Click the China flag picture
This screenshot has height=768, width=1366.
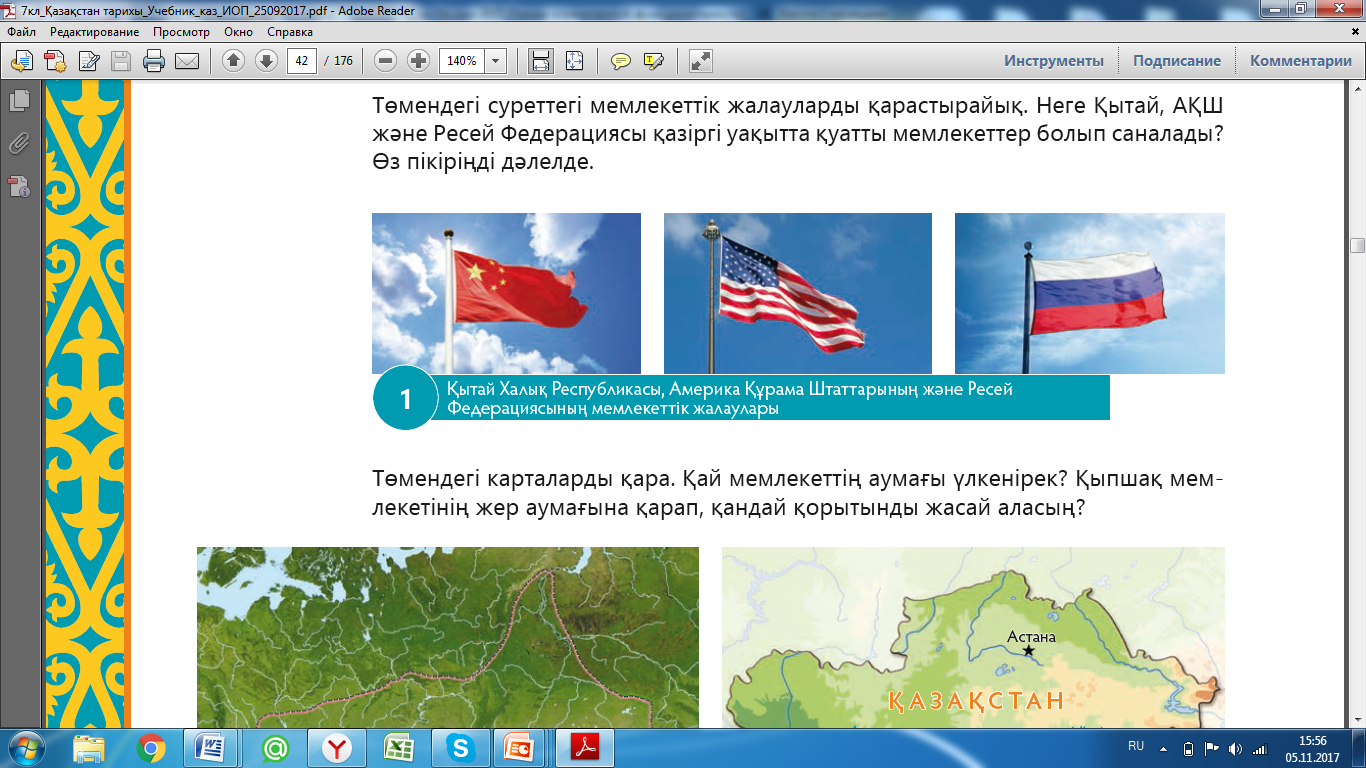click(506, 293)
